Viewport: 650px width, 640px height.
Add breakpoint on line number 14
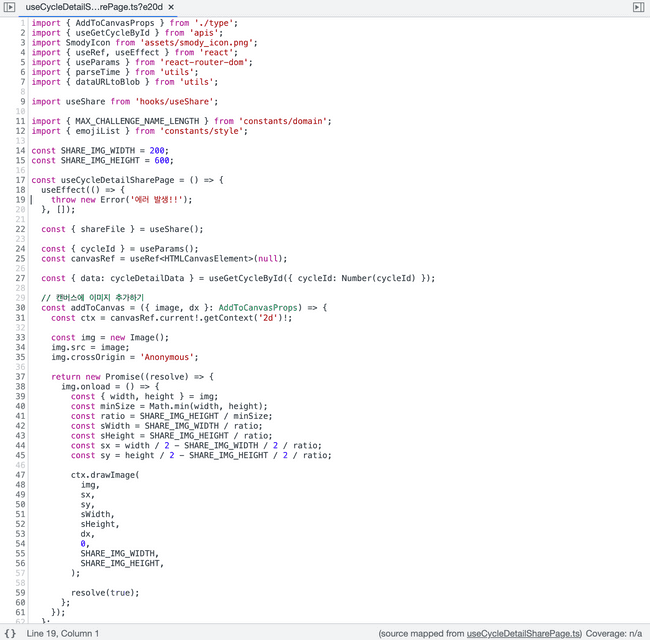coord(20,150)
